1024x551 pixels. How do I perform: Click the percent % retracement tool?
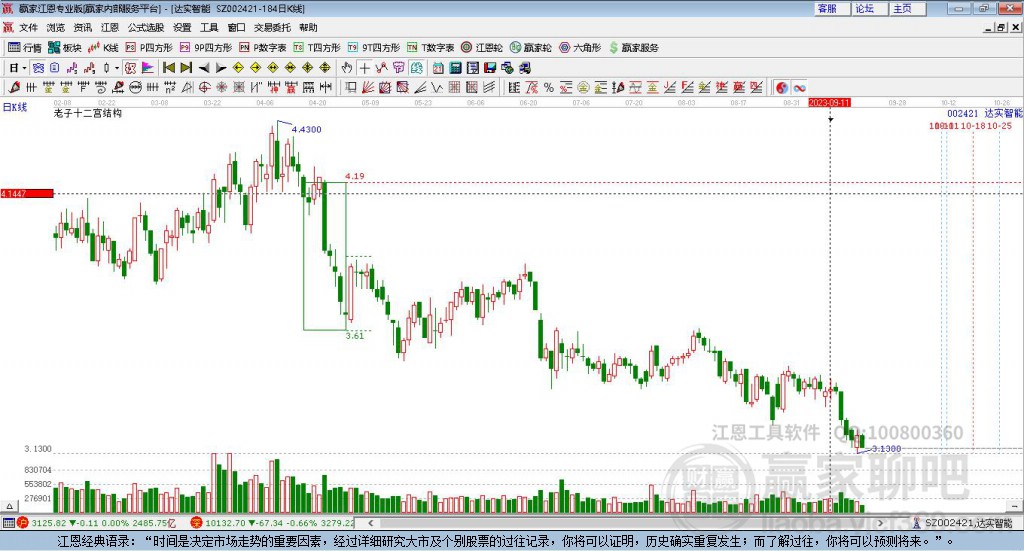549,87
